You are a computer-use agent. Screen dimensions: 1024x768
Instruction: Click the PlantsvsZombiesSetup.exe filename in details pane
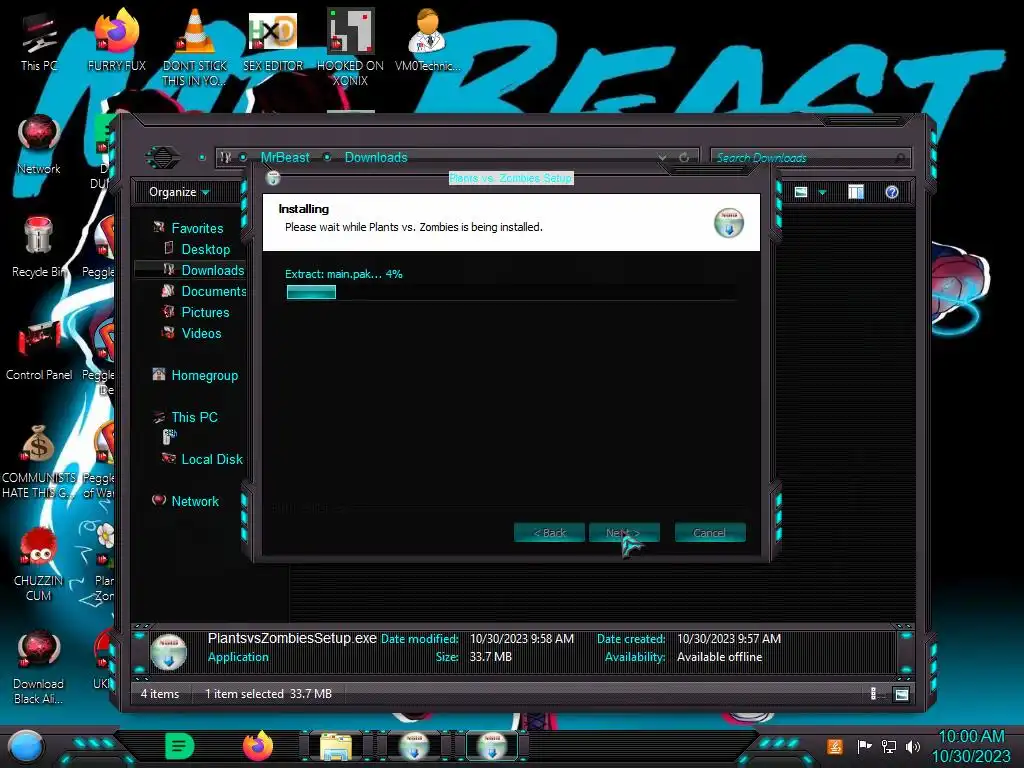292,638
